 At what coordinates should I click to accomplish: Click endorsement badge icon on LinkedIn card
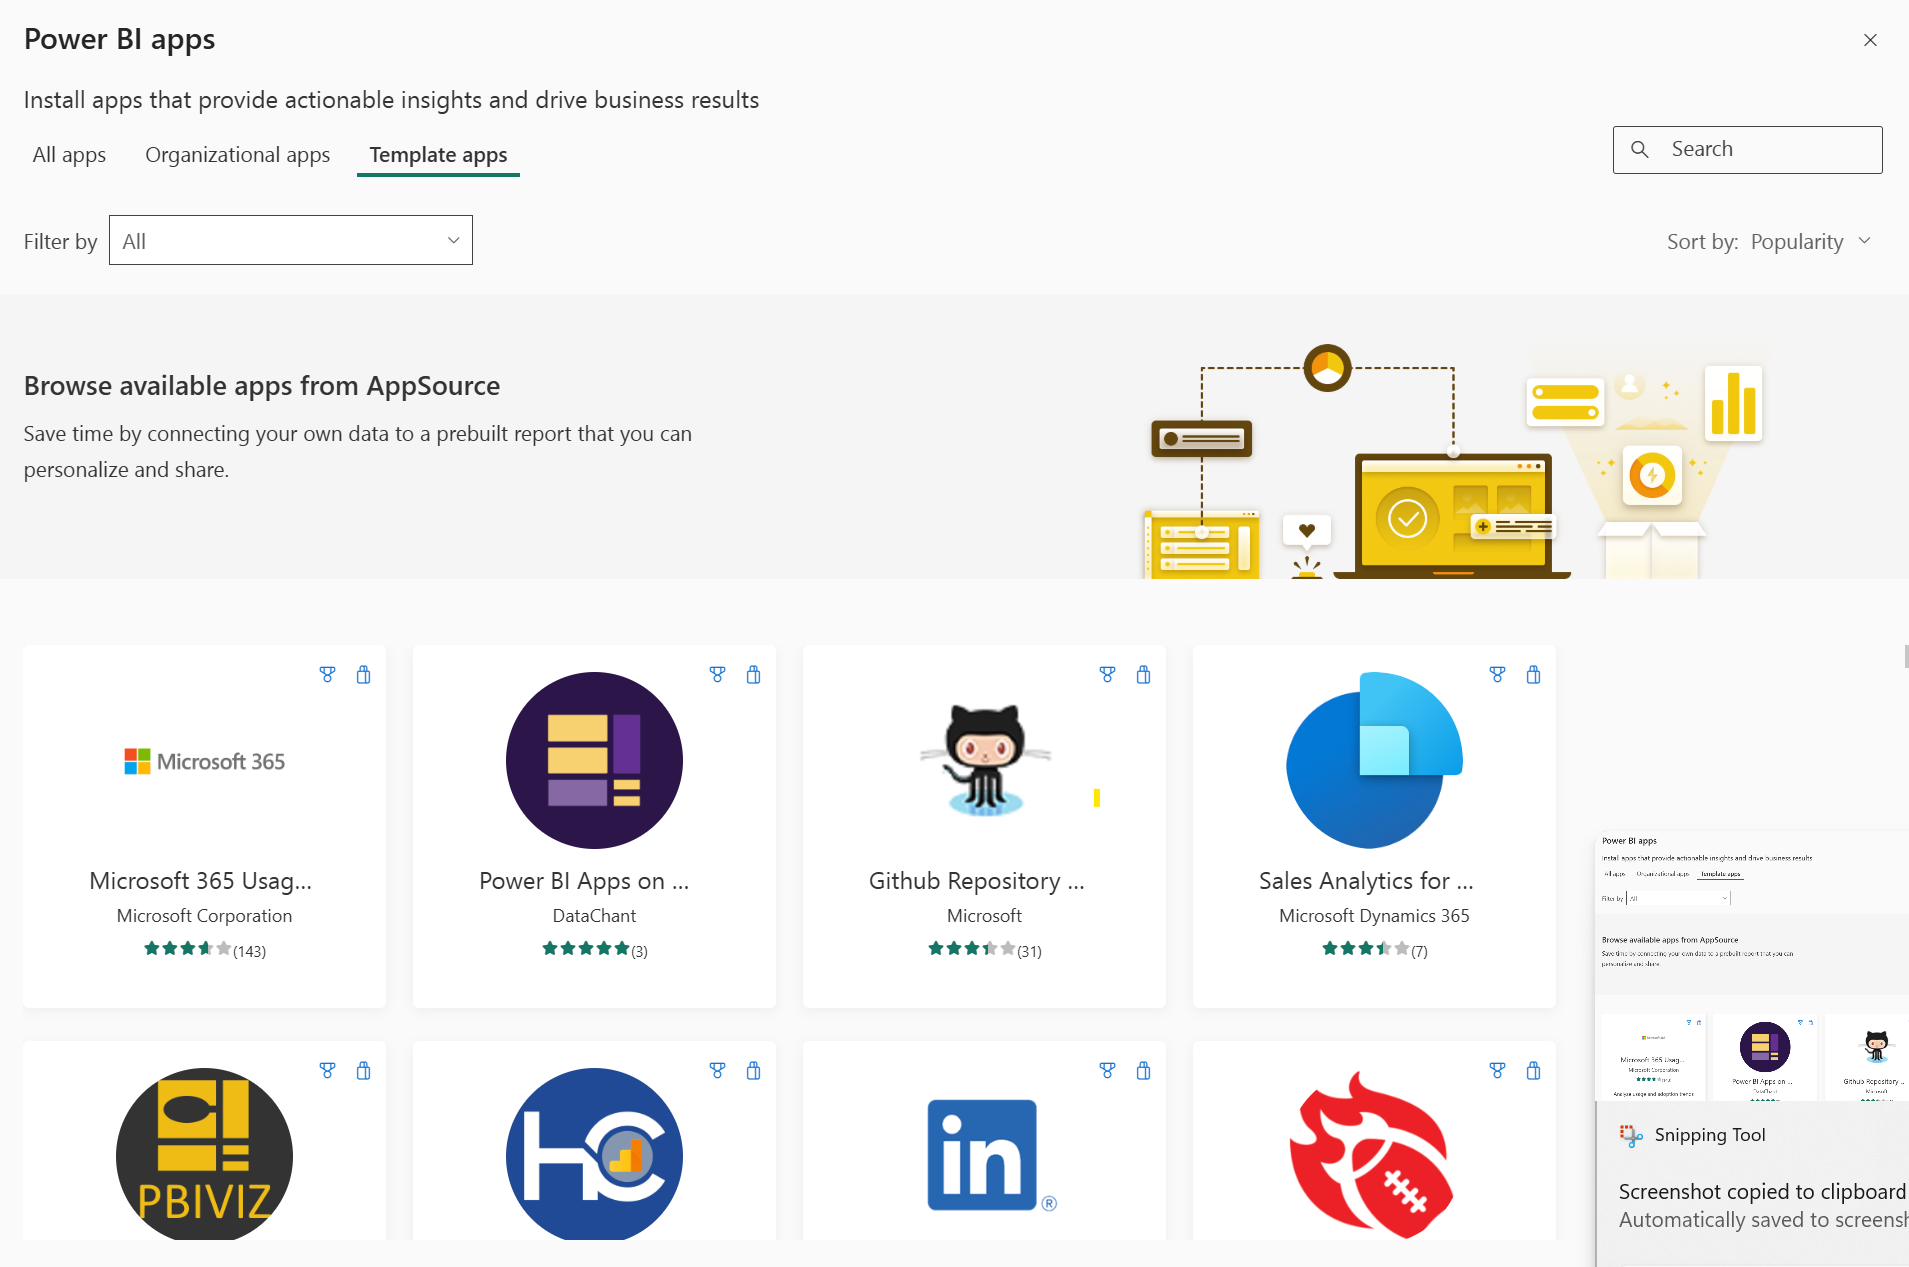tap(1107, 1071)
